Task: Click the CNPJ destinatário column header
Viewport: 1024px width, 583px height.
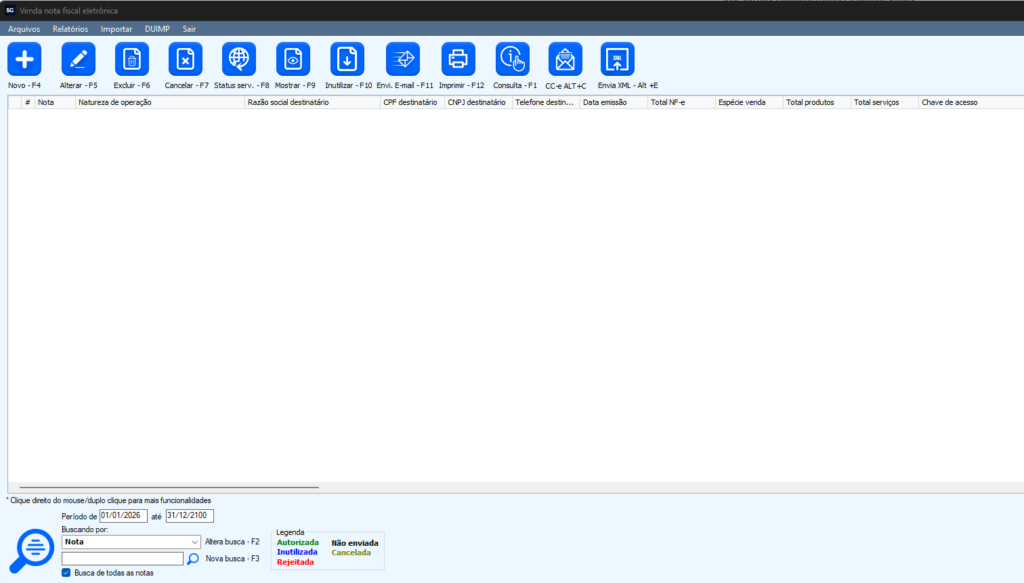Action: tap(478, 102)
